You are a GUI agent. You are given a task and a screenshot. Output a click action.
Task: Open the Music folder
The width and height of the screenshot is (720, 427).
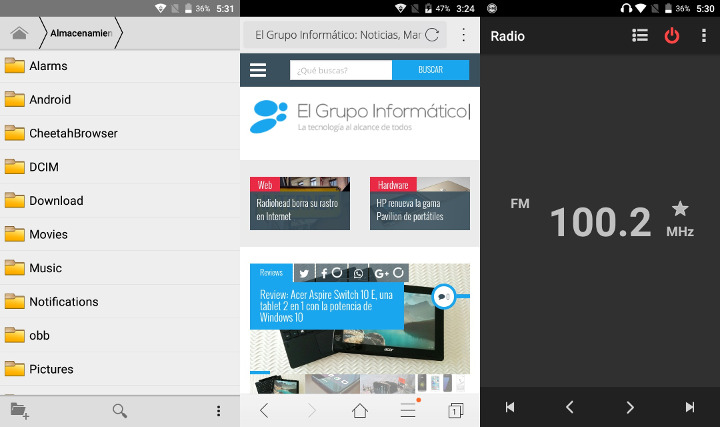[120, 268]
